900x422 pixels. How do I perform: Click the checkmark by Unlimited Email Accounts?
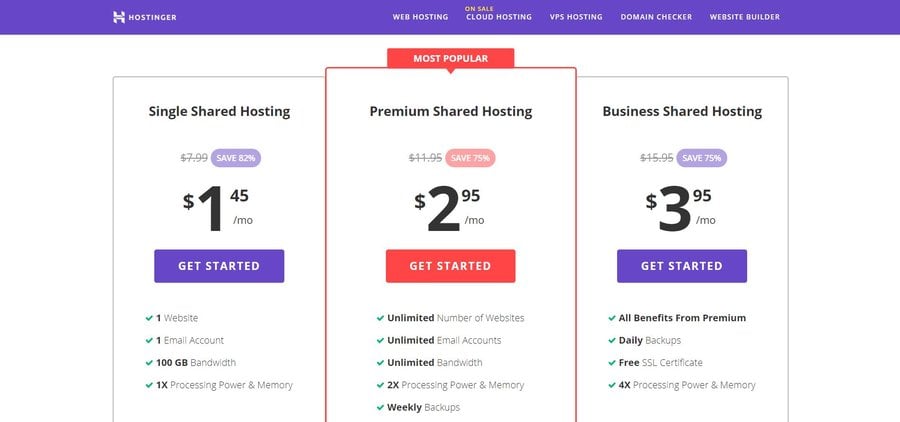tap(380, 340)
